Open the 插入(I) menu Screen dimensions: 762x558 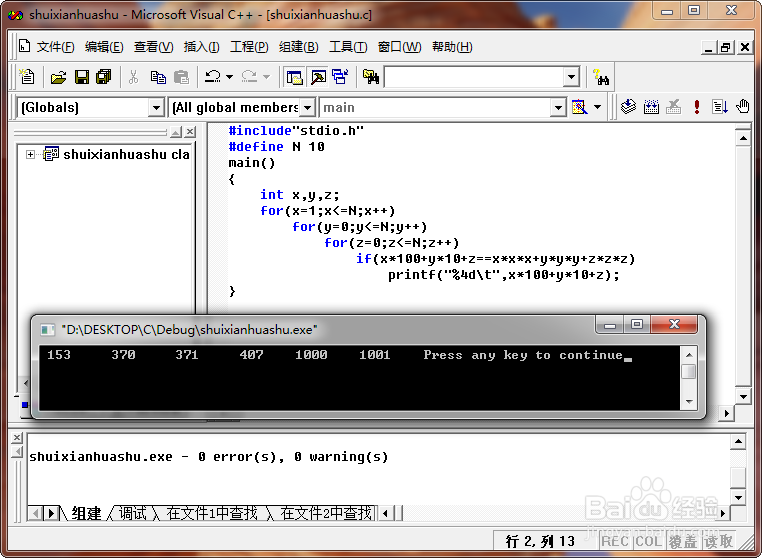click(x=202, y=47)
